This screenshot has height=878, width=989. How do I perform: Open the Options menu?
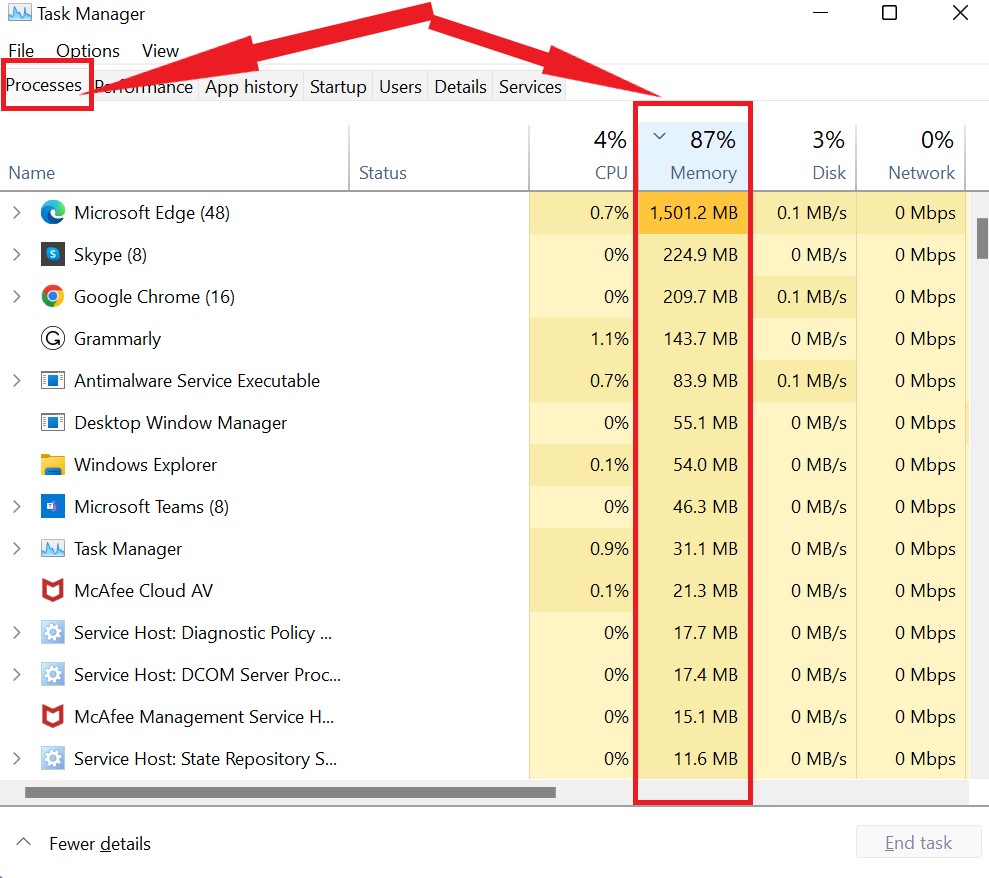coord(87,50)
